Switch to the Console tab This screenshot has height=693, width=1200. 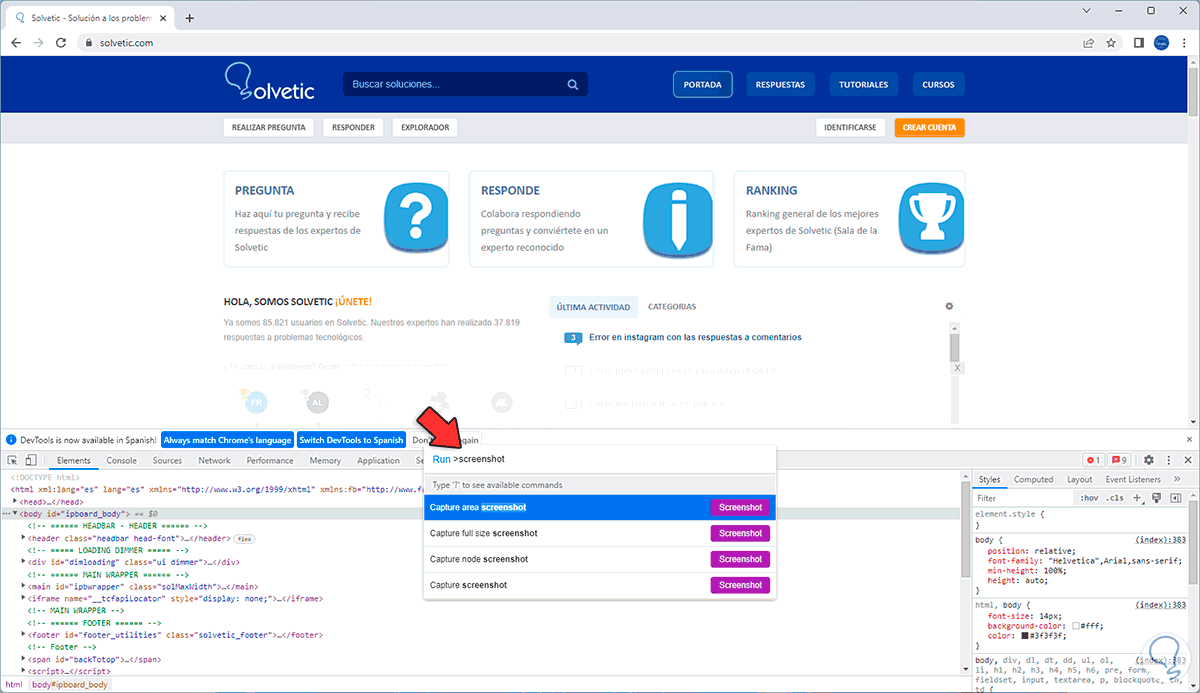point(122,460)
